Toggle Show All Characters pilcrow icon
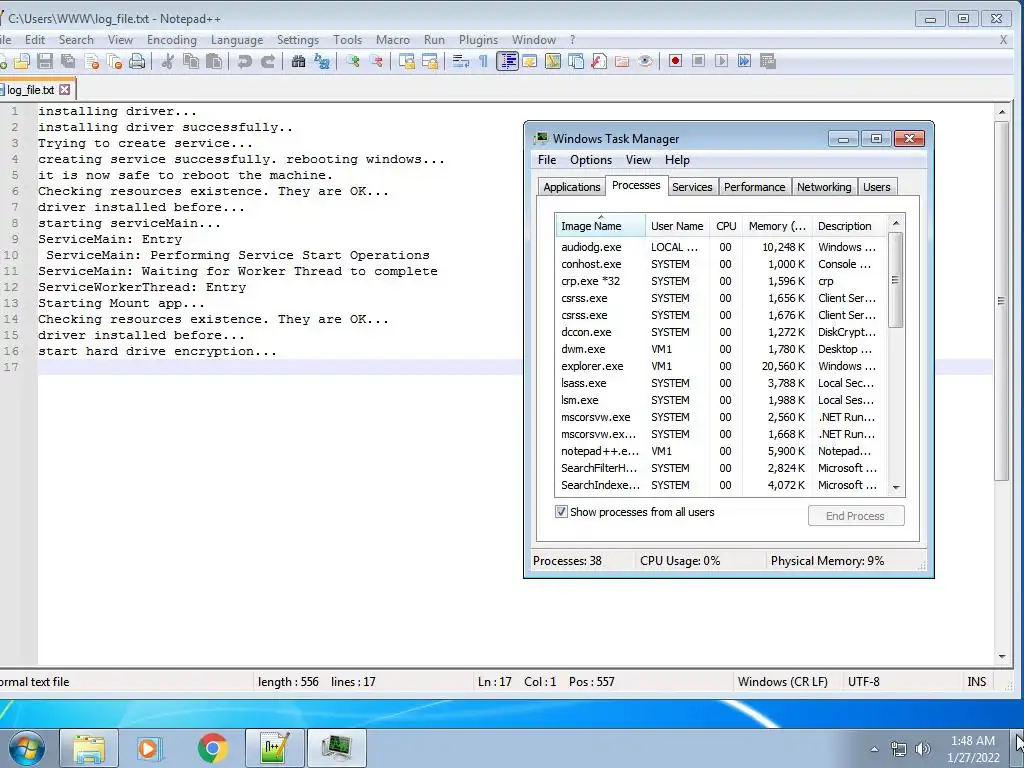The height and width of the screenshot is (768, 1024). [x=483, y=61]
